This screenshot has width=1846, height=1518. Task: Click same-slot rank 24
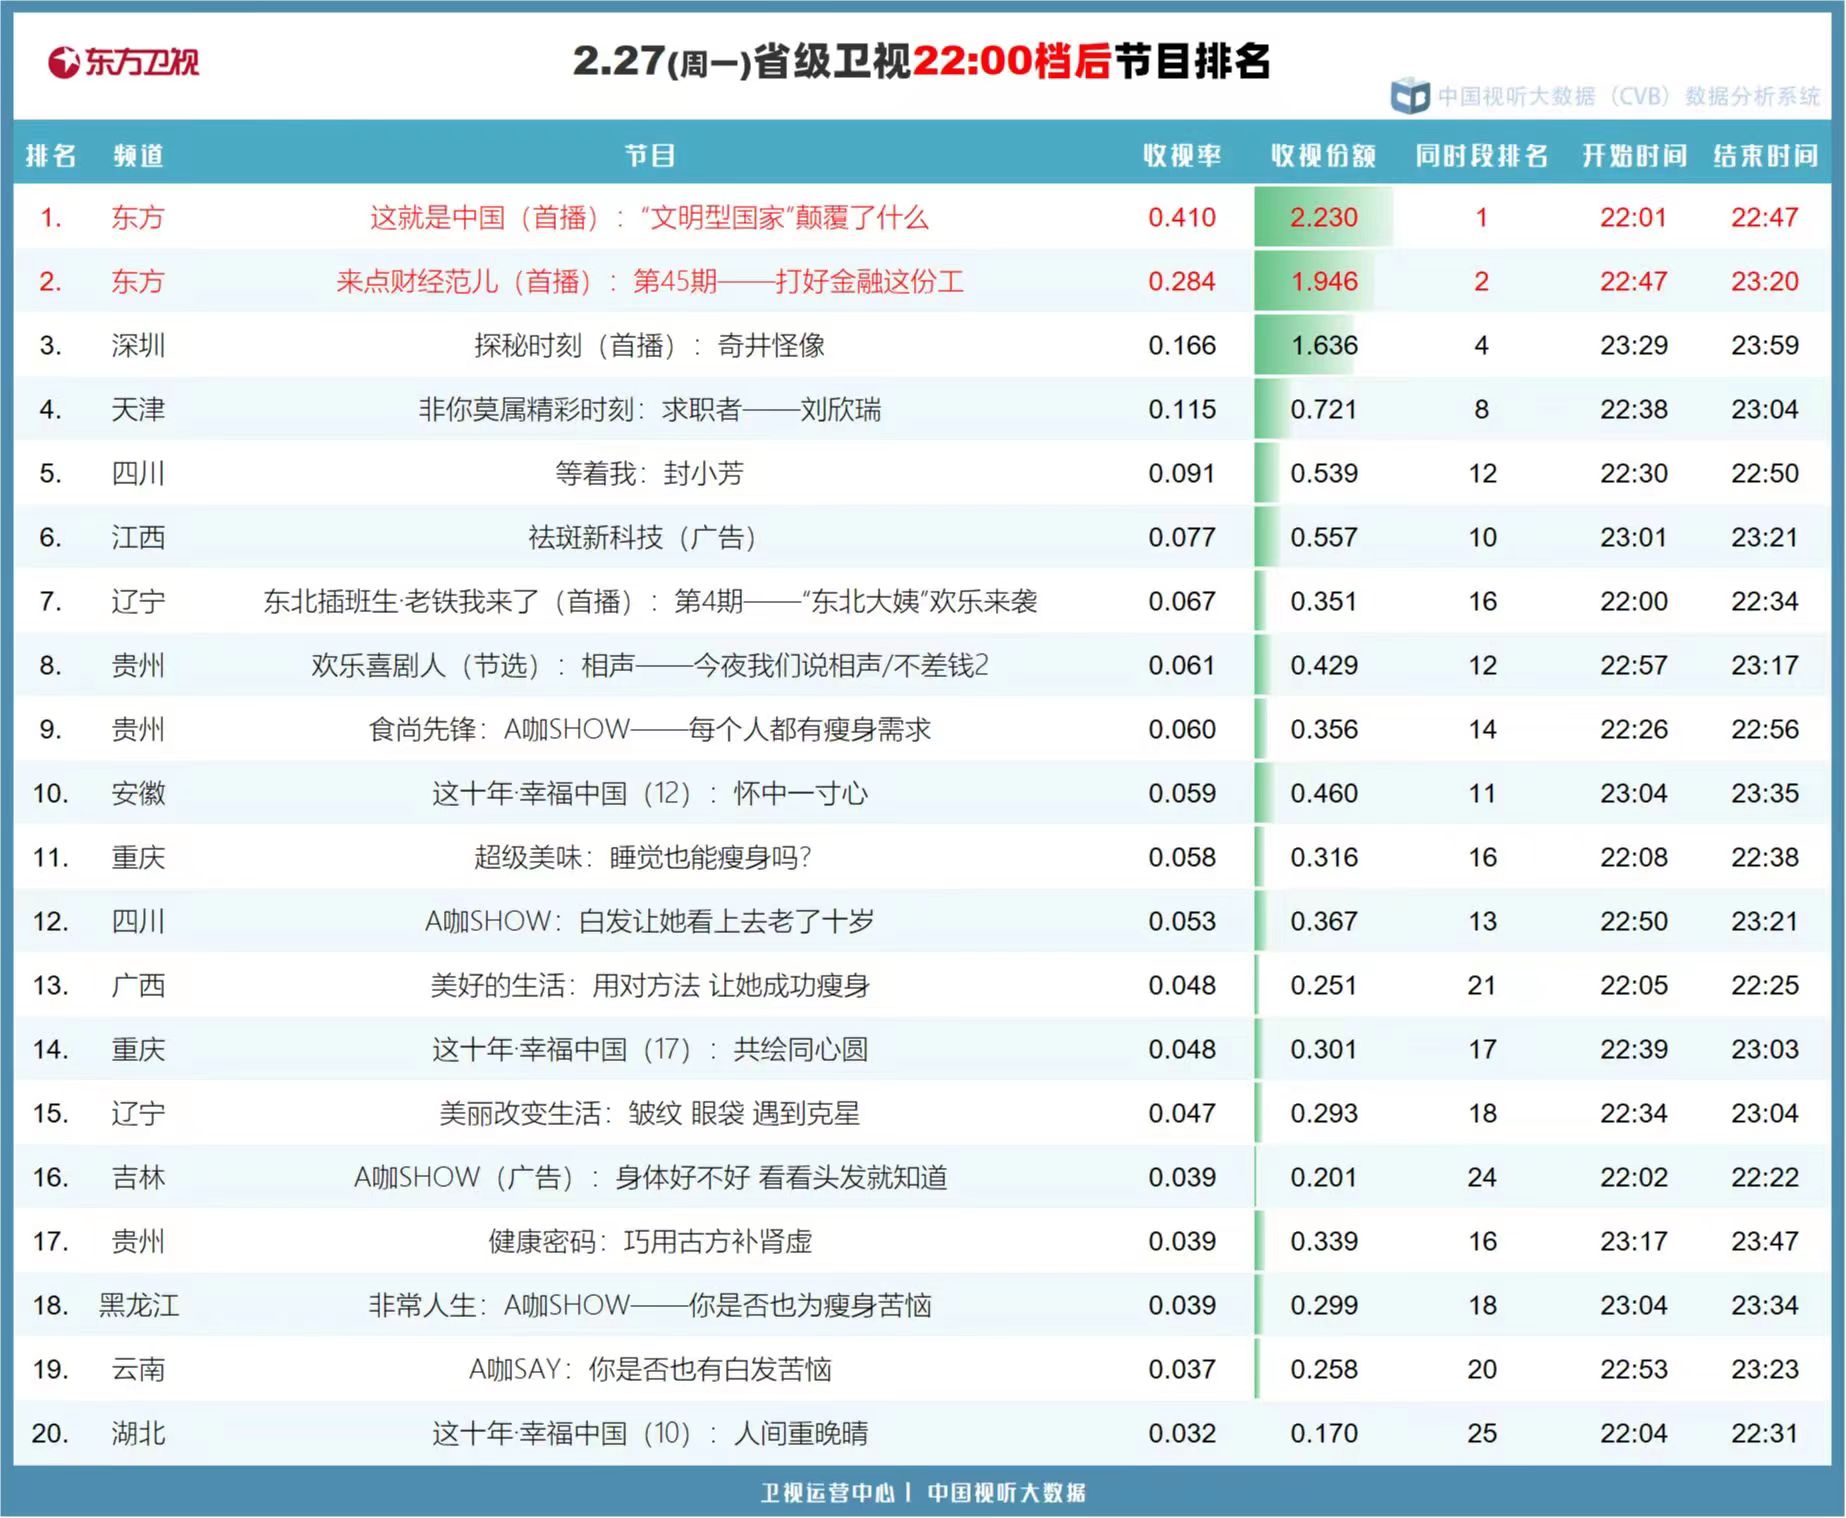[x=1482, y=1177]
